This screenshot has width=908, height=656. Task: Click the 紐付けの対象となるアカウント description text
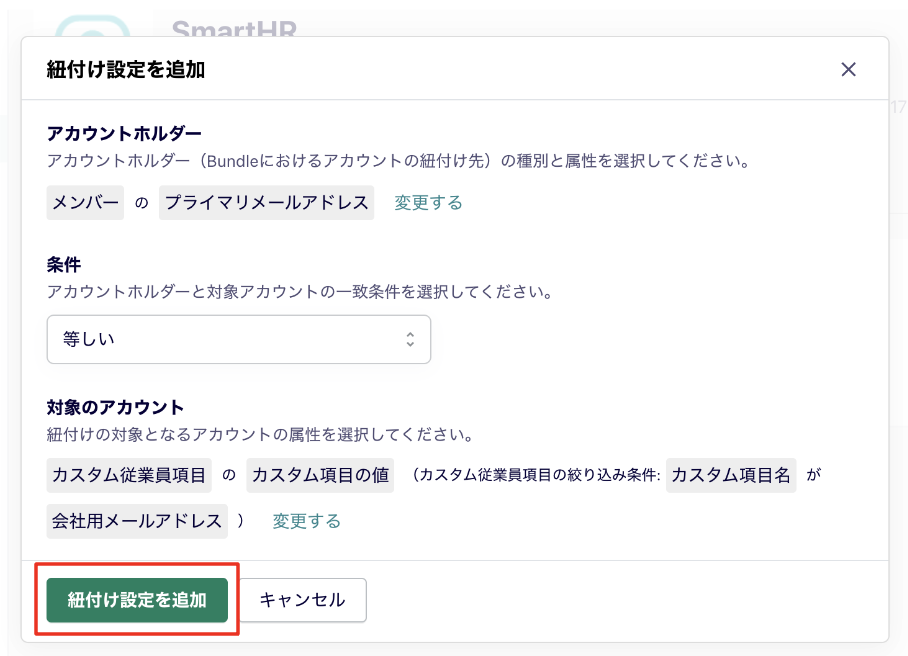pos(260,434)
